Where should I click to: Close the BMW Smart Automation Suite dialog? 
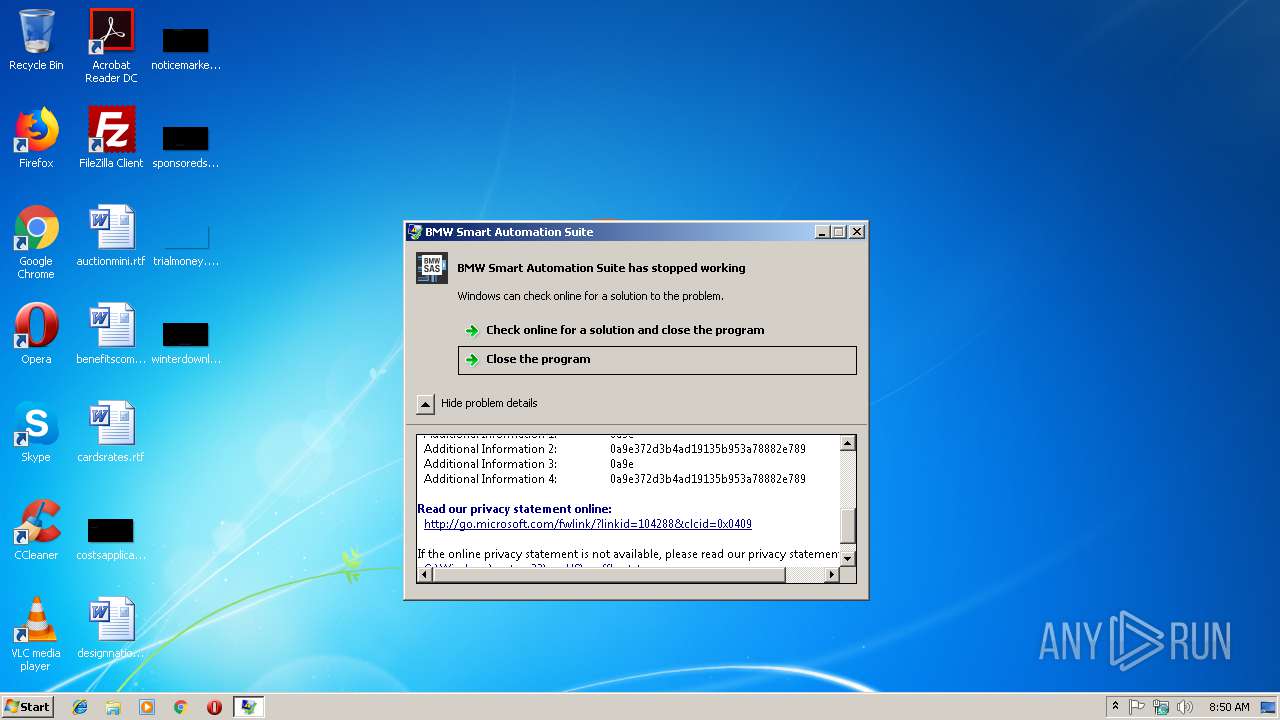(x=857, y=232)
